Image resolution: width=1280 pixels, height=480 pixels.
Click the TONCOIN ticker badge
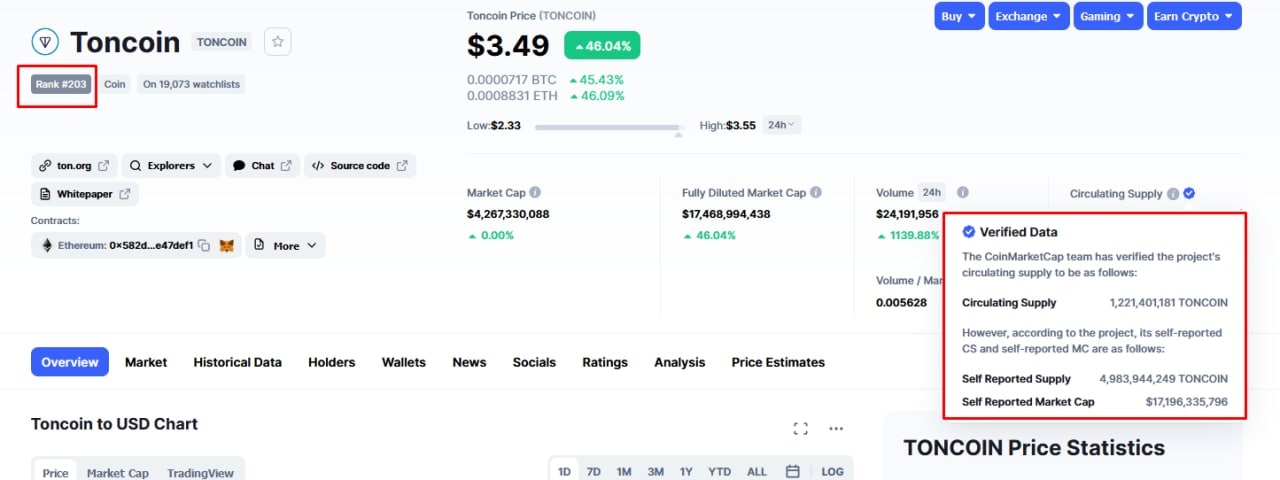pyautogui.click(x=222, y=42)
